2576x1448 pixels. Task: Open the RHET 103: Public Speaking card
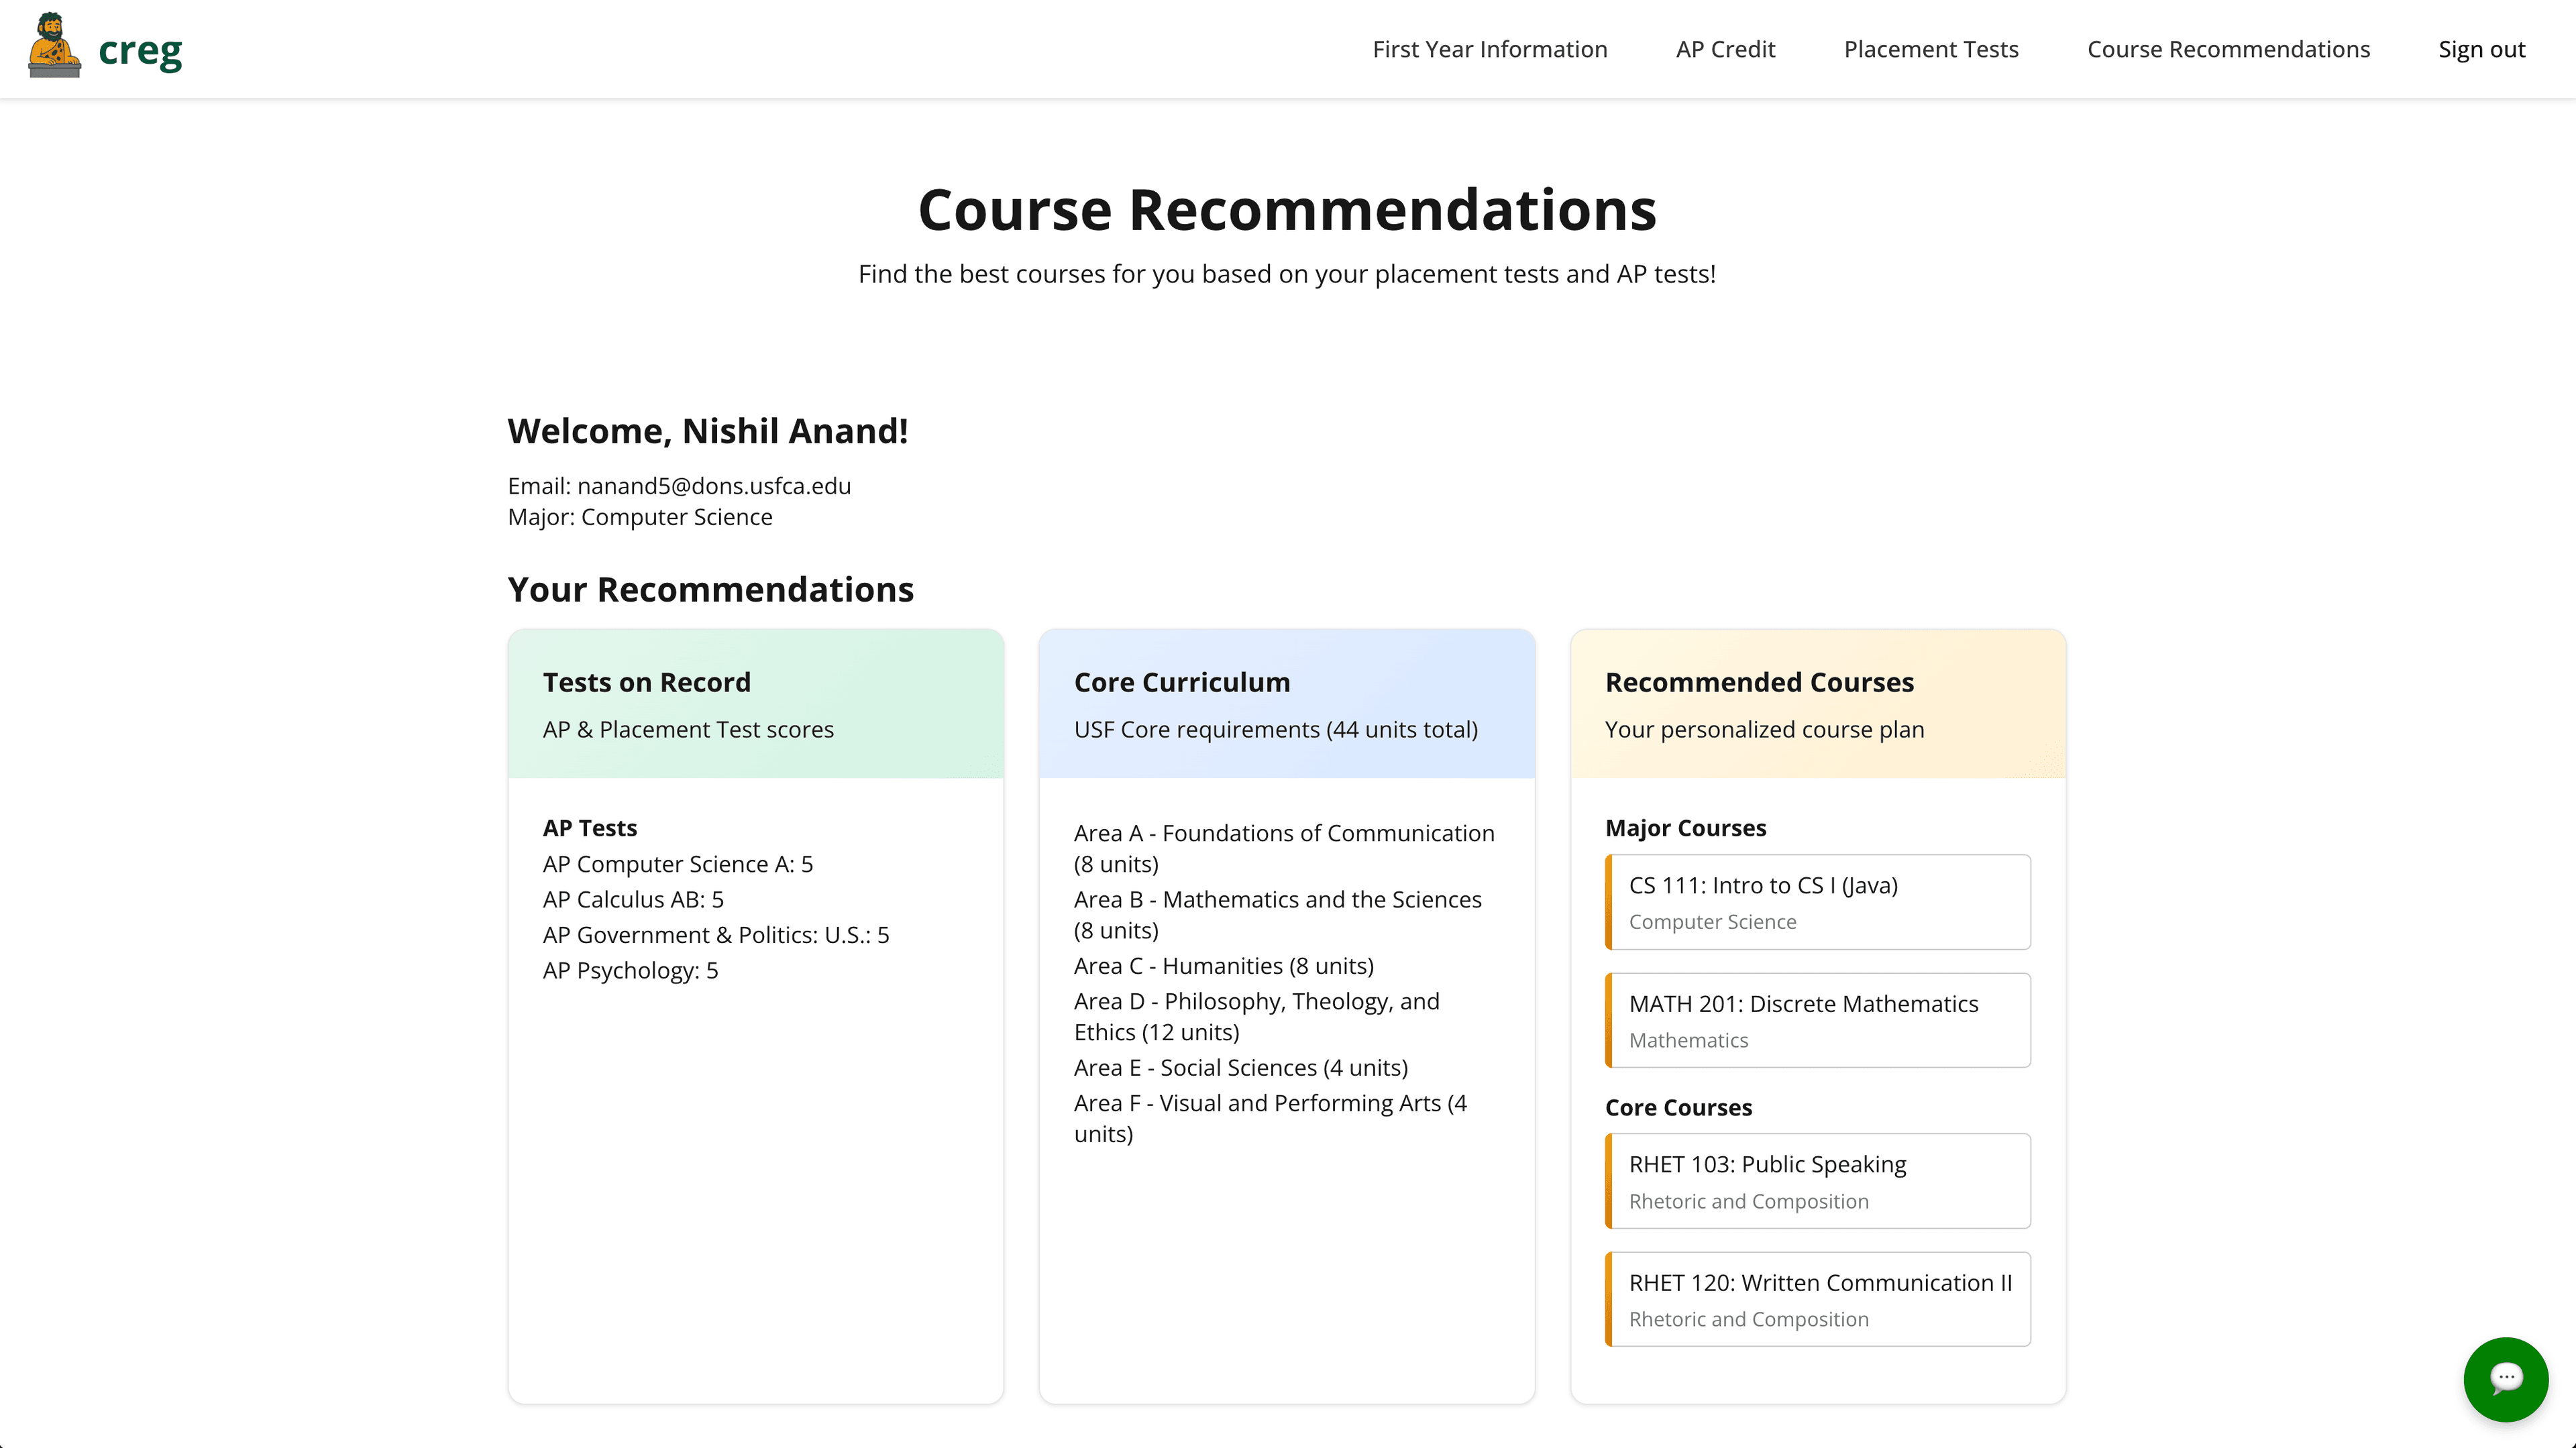(x=1818, y=1181)
